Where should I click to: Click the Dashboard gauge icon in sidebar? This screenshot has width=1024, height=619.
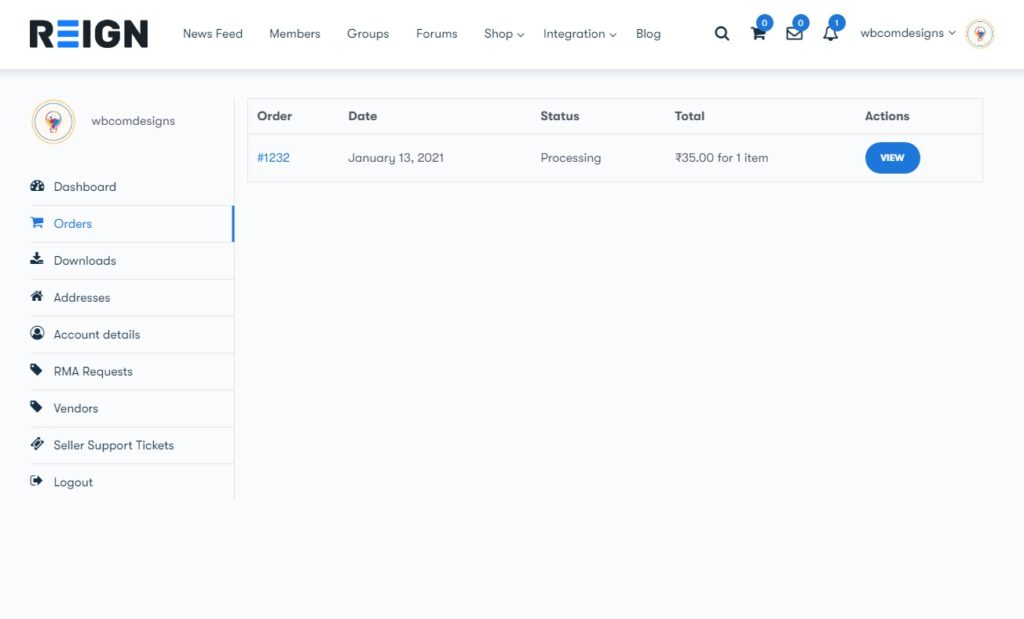37,186
